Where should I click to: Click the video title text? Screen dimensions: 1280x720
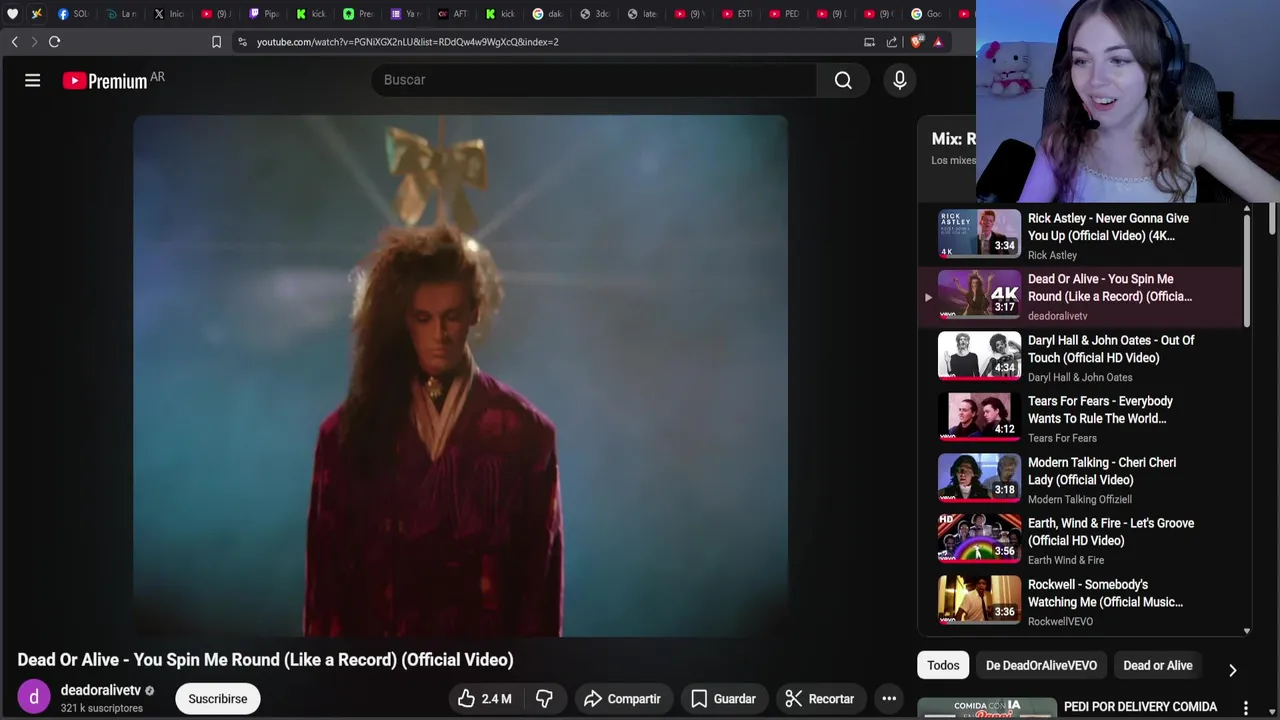265,659
